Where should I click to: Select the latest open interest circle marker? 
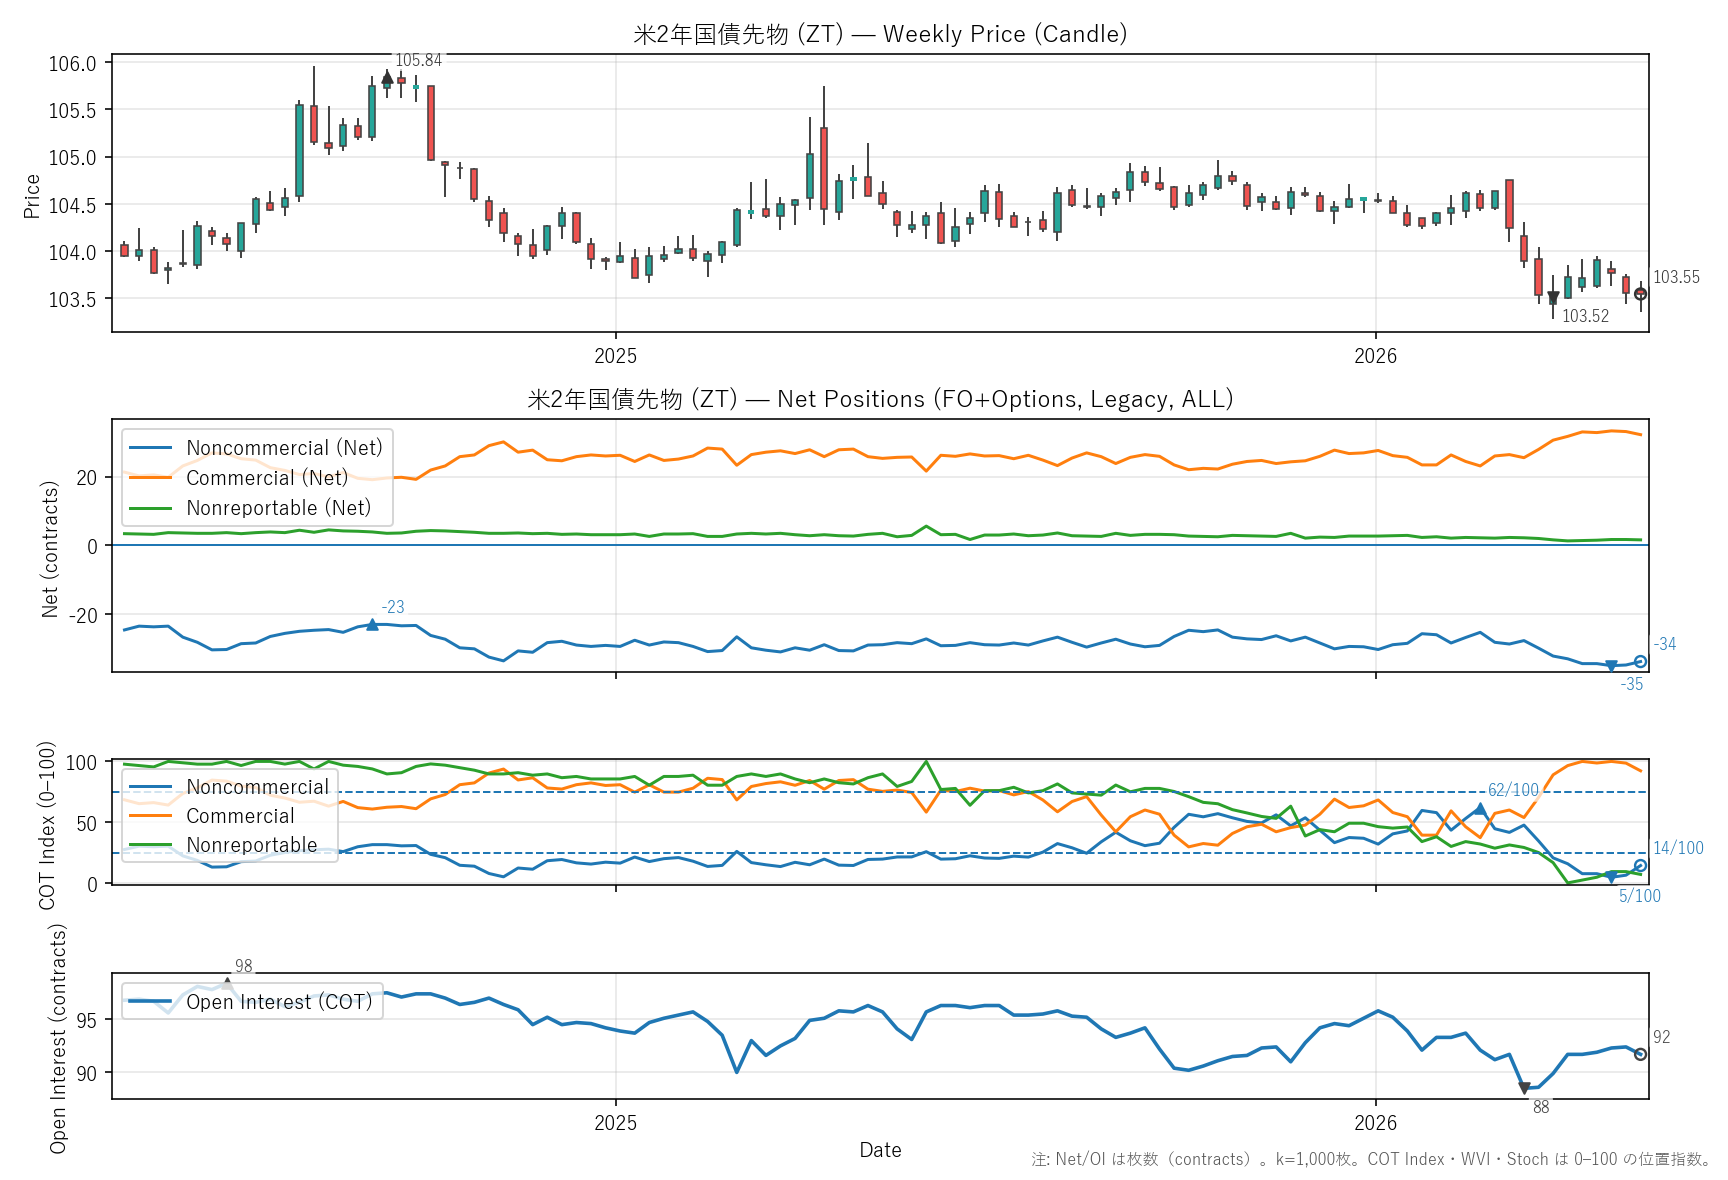click(x=1640, y=1054)
